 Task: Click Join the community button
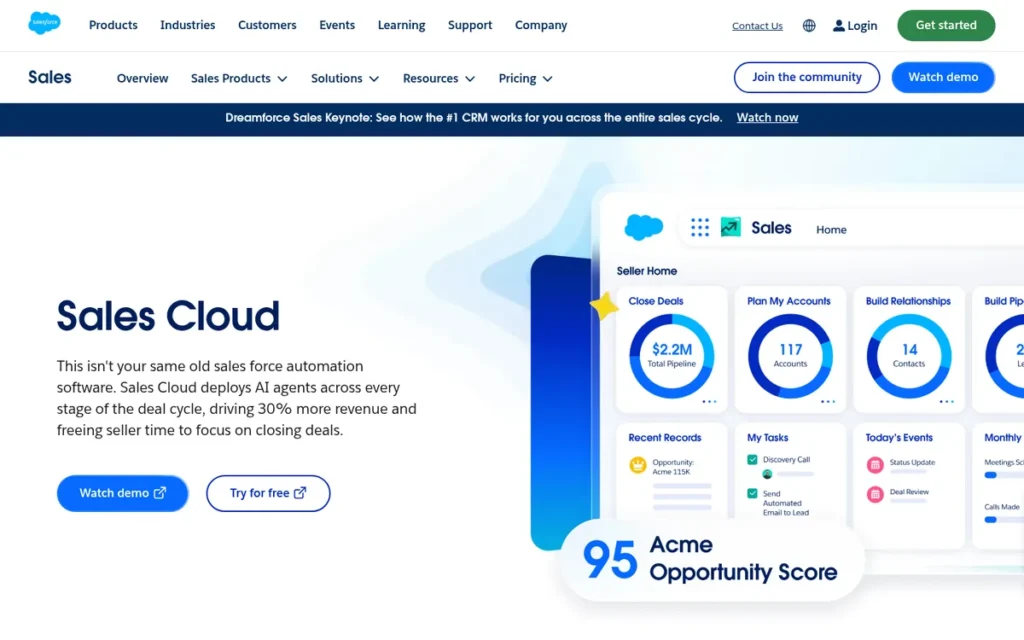pyautogui.click(x=807, y=77)
